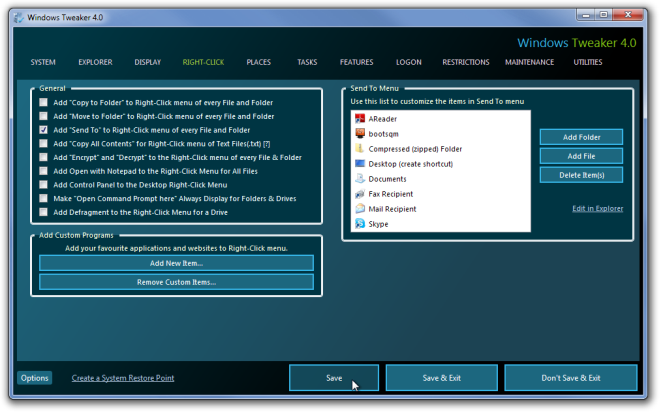Click the Desktop (create shortcut) icon

[x=360, y=164]
